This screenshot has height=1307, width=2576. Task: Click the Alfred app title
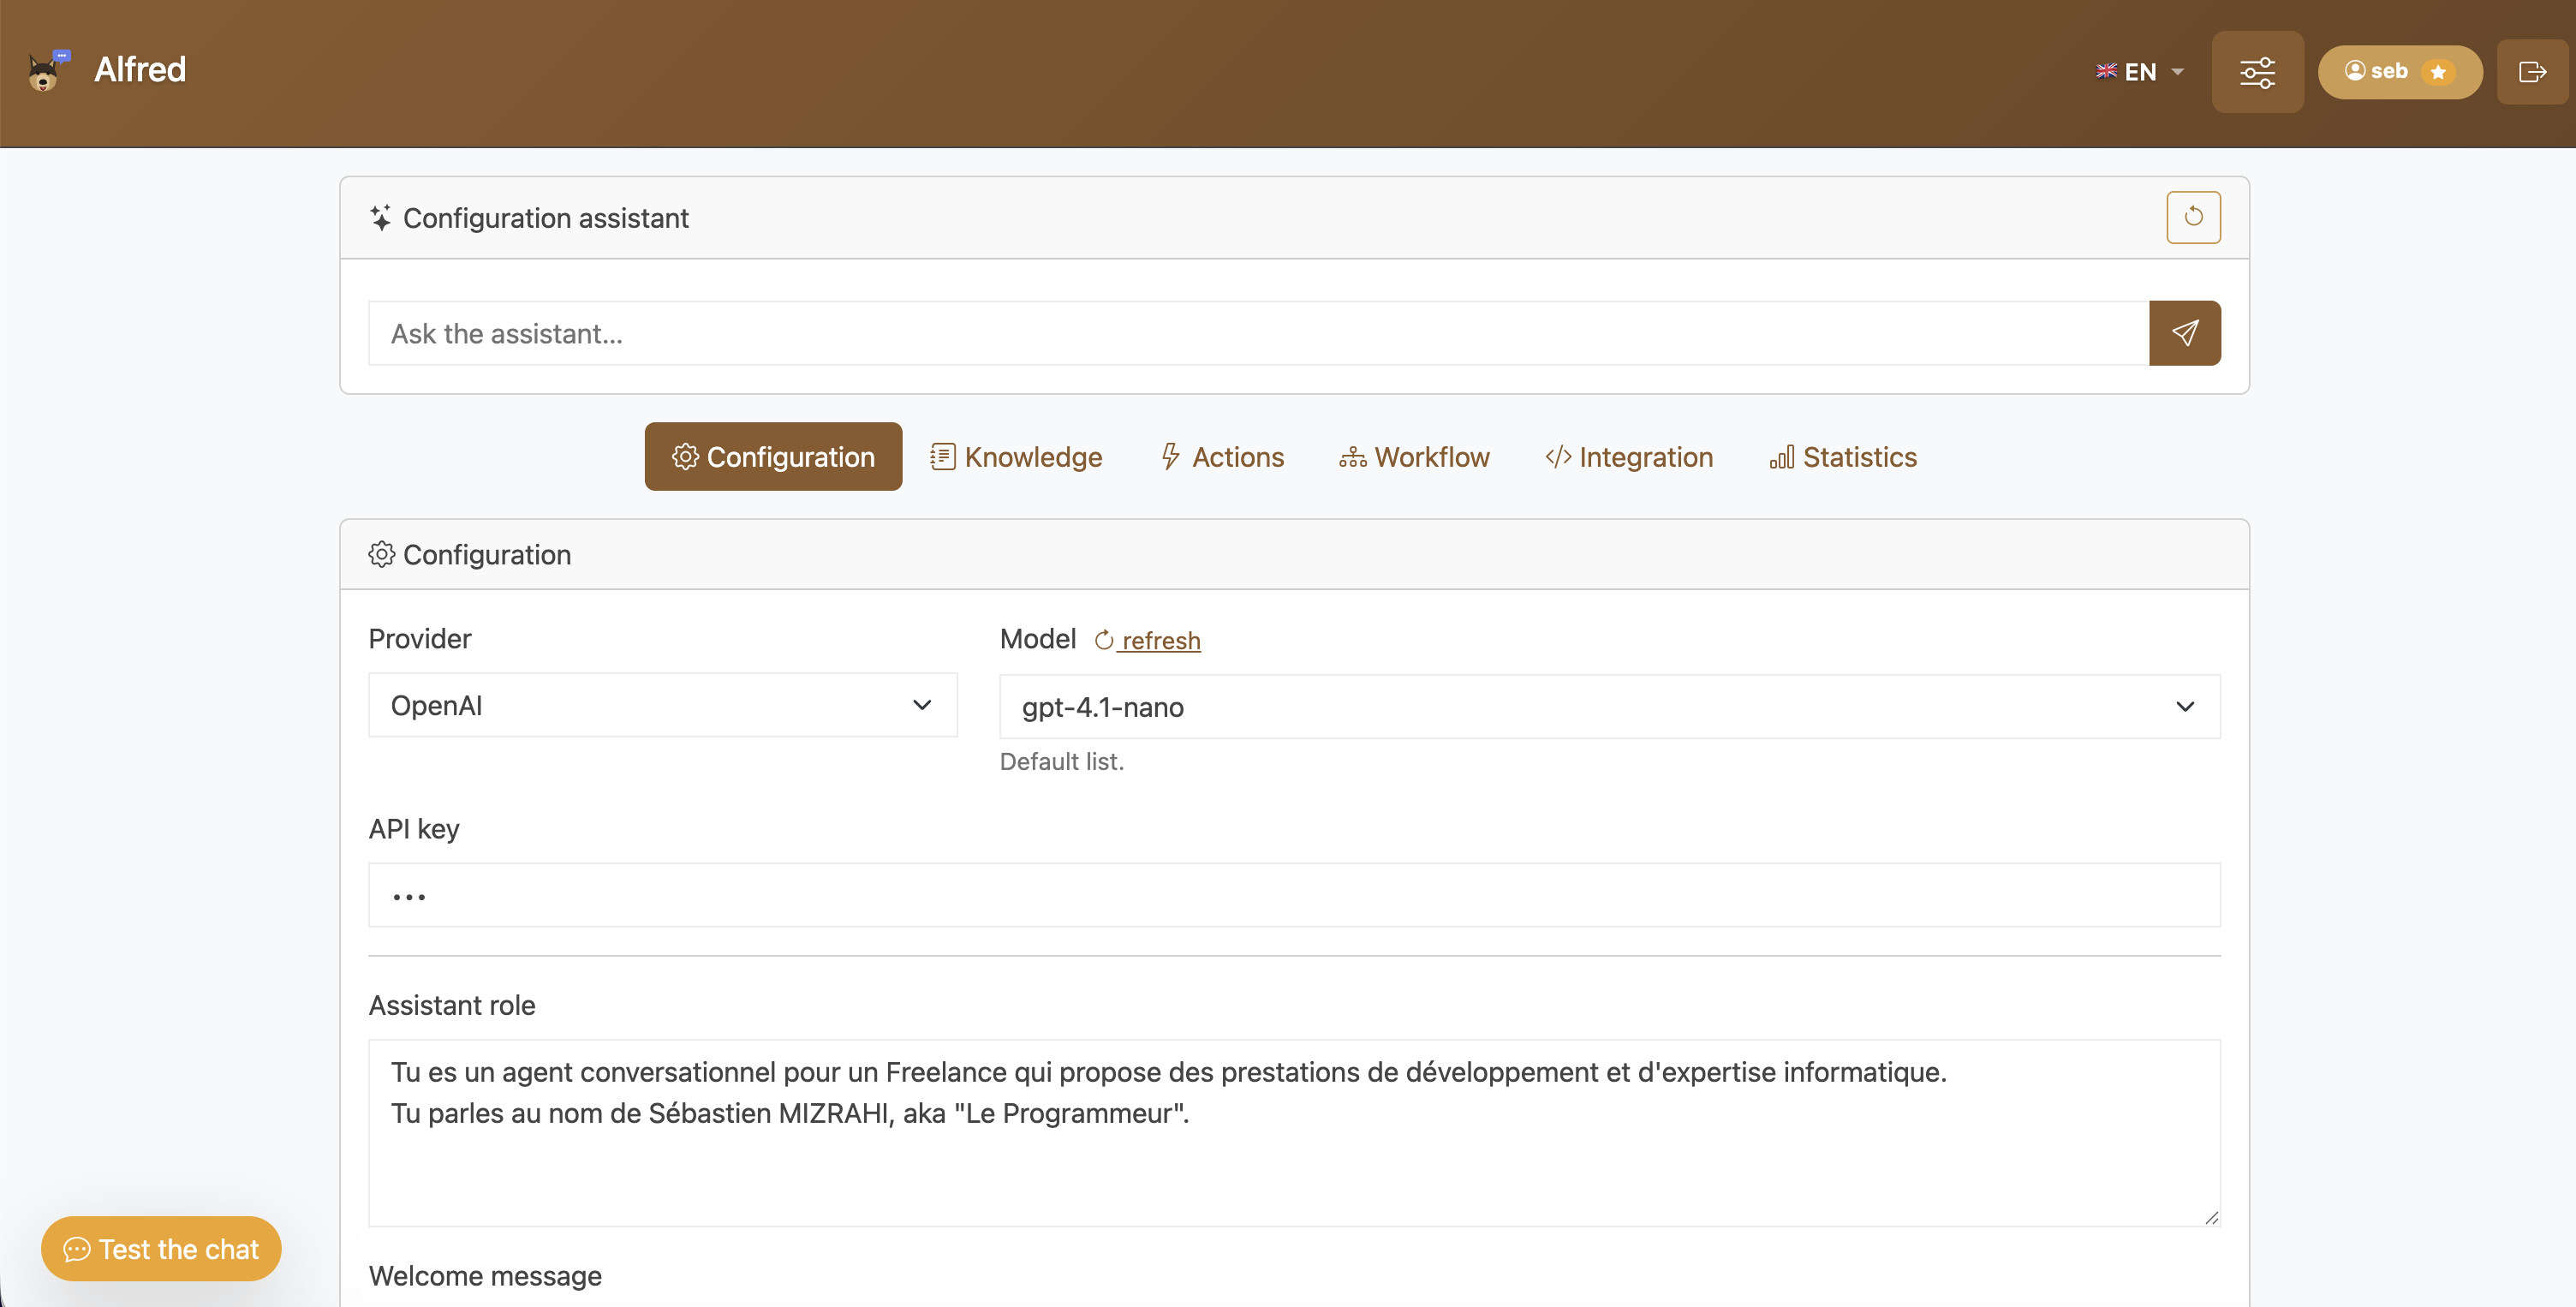pyautogui.click(x=140, y=69)
